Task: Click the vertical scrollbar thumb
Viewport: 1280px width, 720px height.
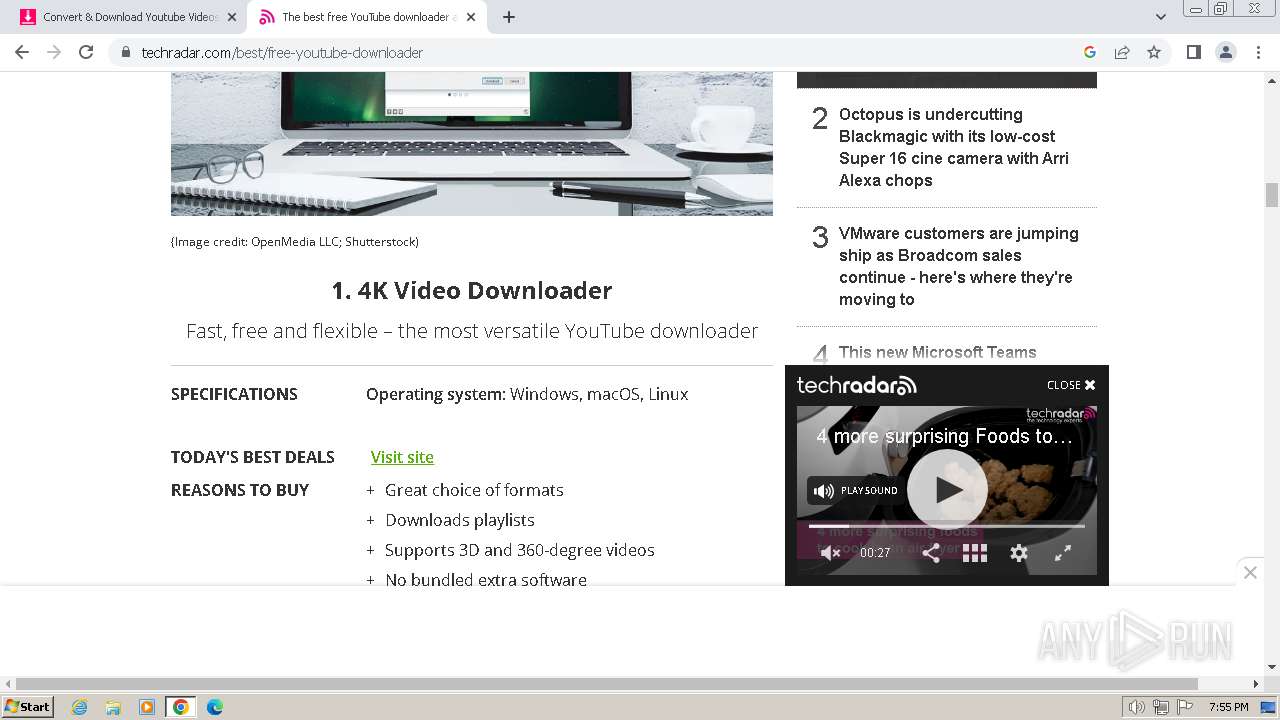Action: (1272, 195)
